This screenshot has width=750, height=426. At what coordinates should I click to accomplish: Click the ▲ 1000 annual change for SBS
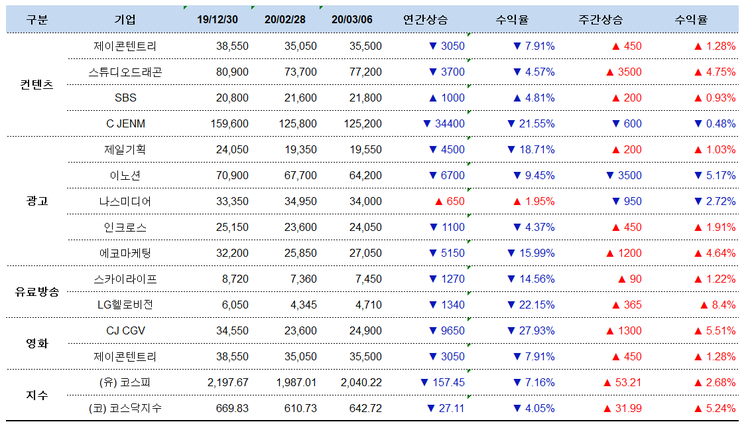447,98
